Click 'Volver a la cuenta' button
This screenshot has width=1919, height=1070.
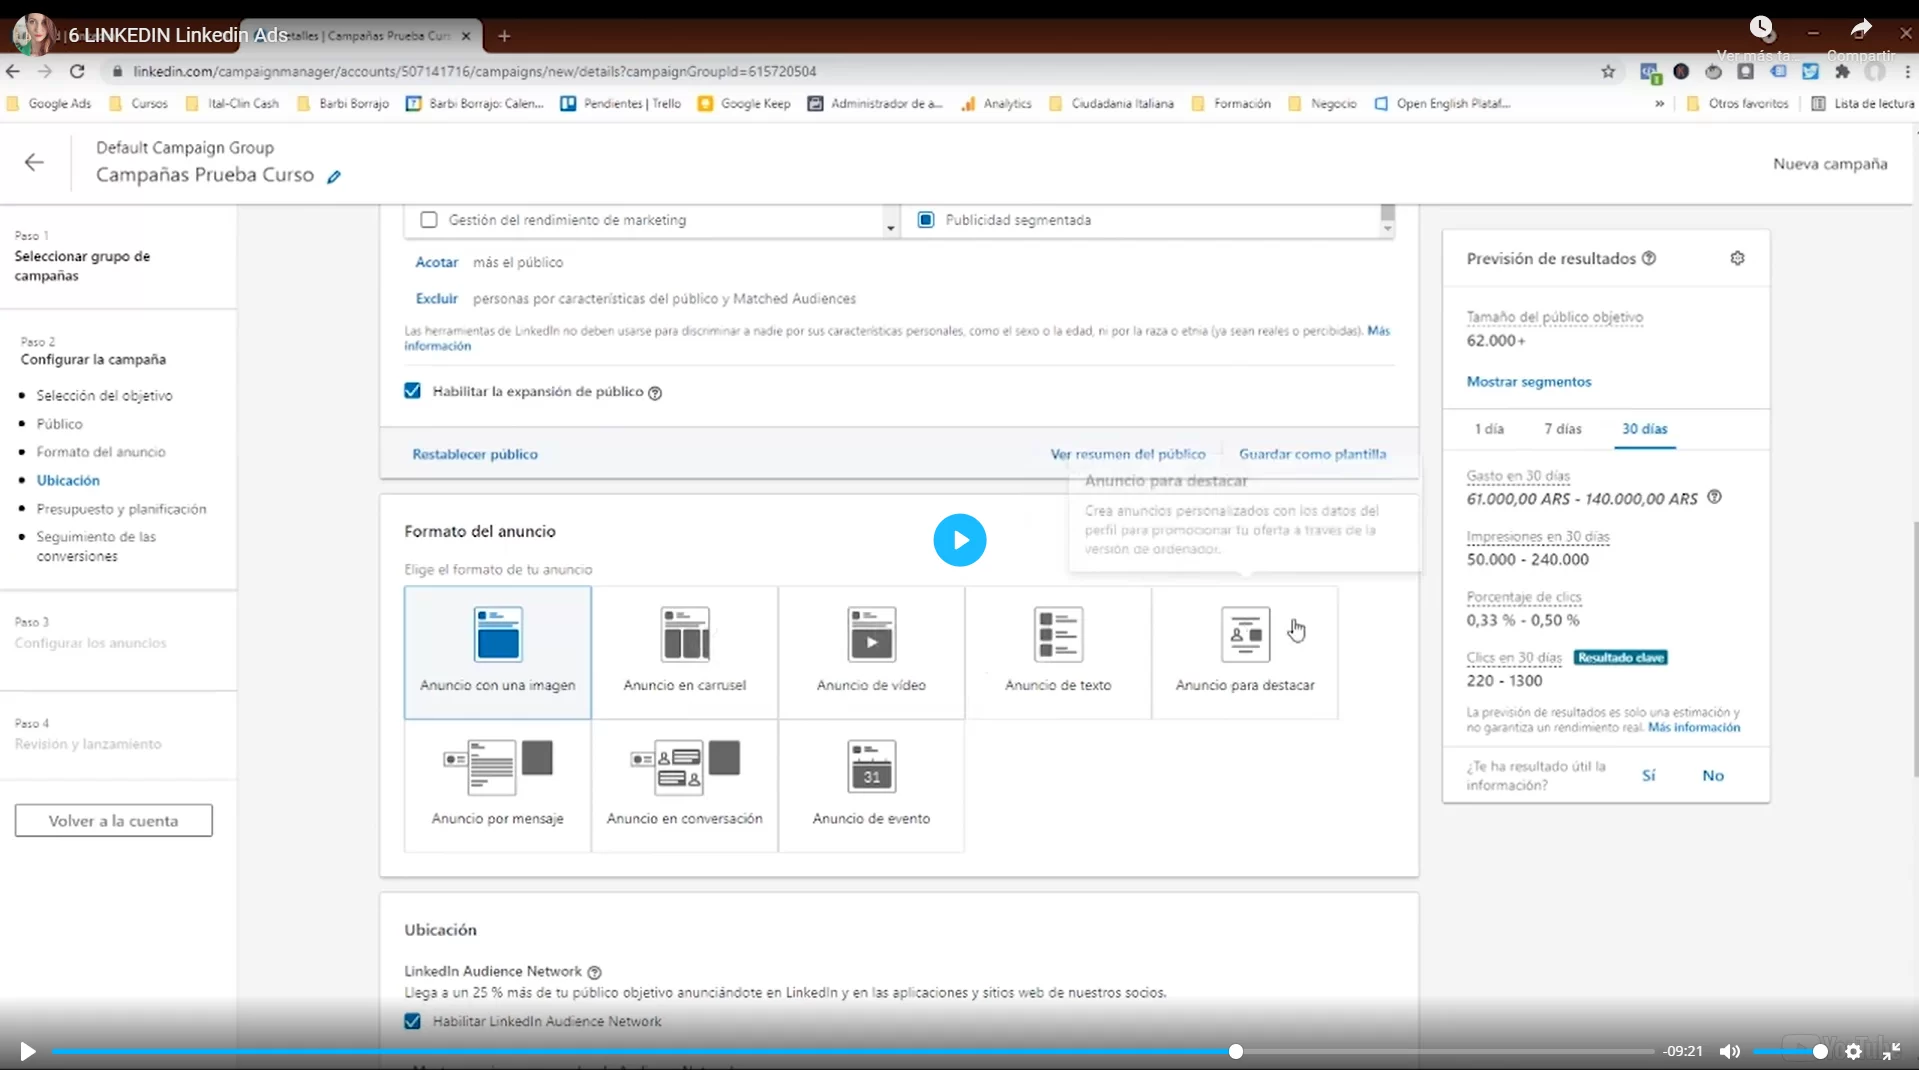tap(113, 821)
